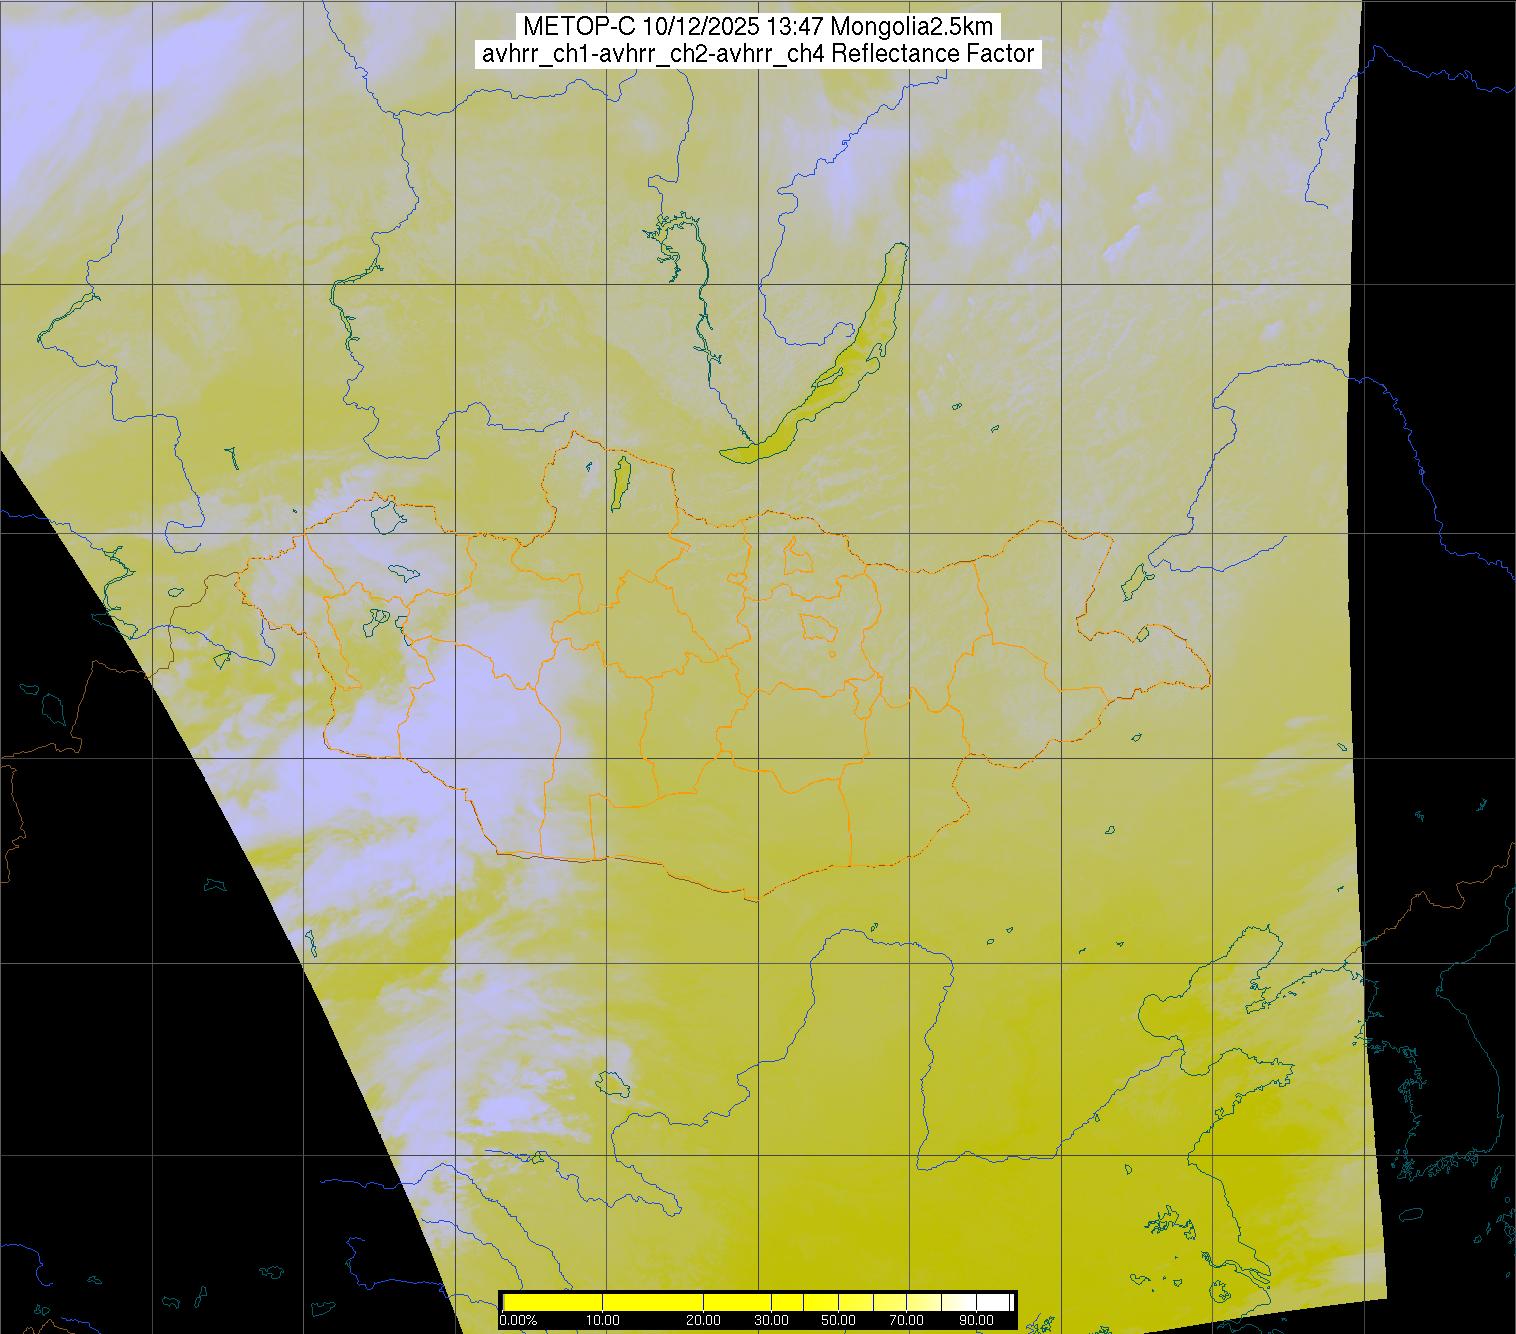Click the white end of the reflectance colorbar
Viewport: 1516px width, 1334px height.
click(x=995, y=1302)
